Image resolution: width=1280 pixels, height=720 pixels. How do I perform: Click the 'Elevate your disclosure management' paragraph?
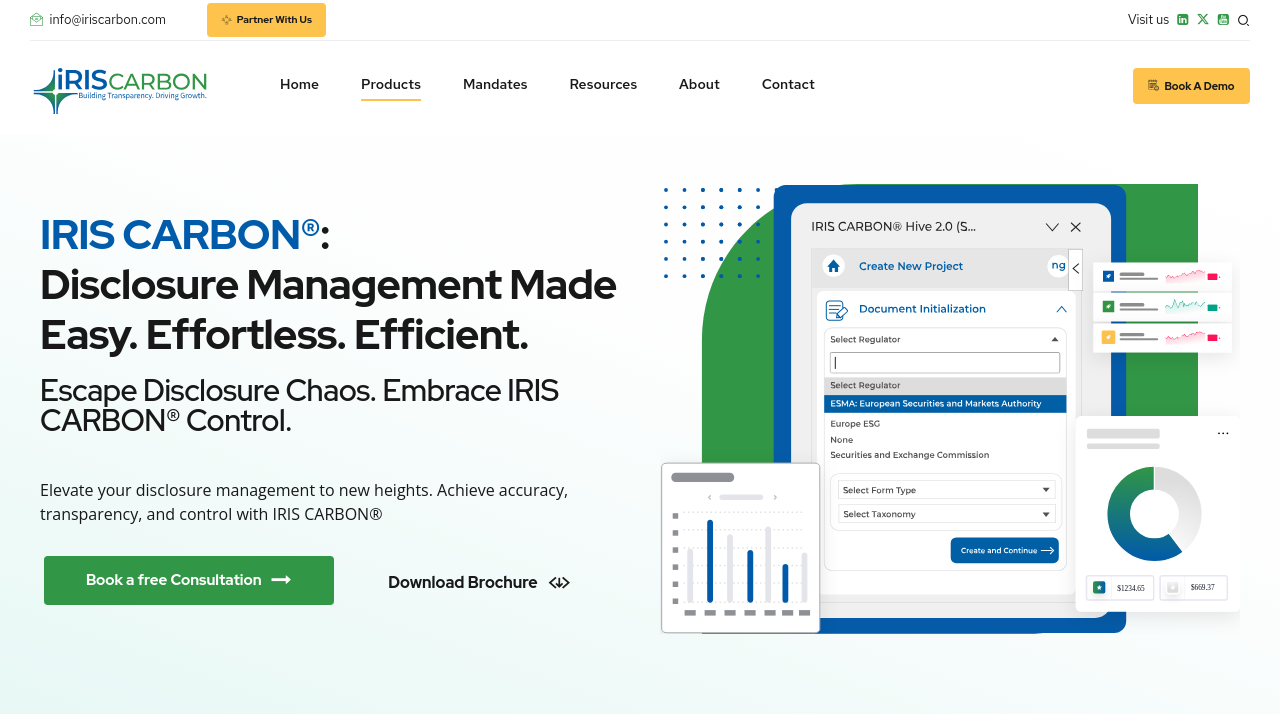304,502
